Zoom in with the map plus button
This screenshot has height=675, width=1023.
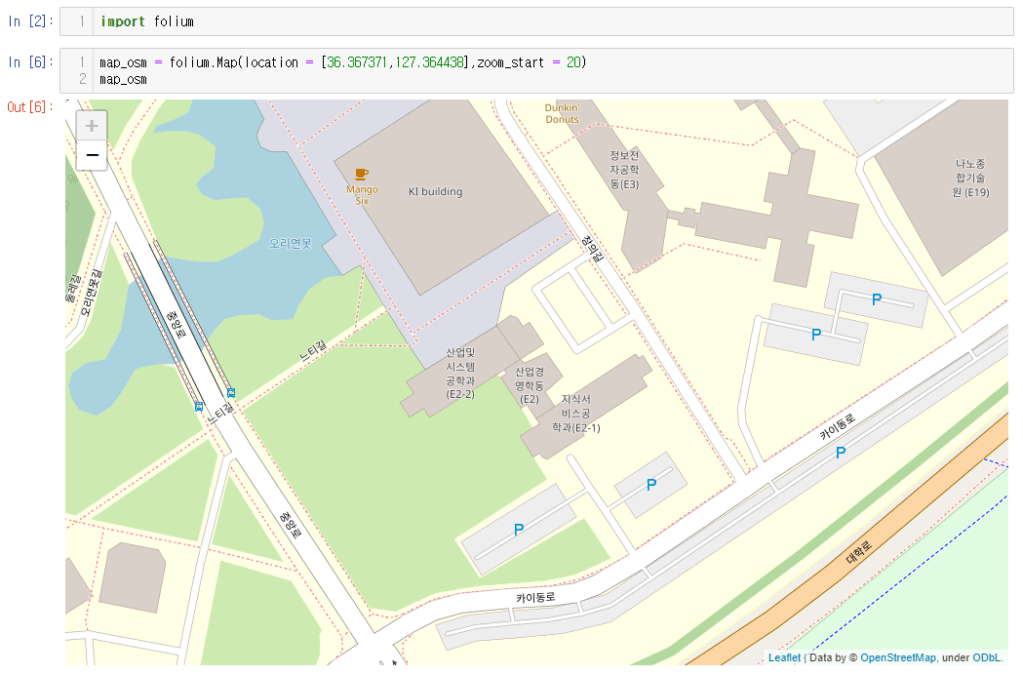pyautogui.click(x=92, y=126)
